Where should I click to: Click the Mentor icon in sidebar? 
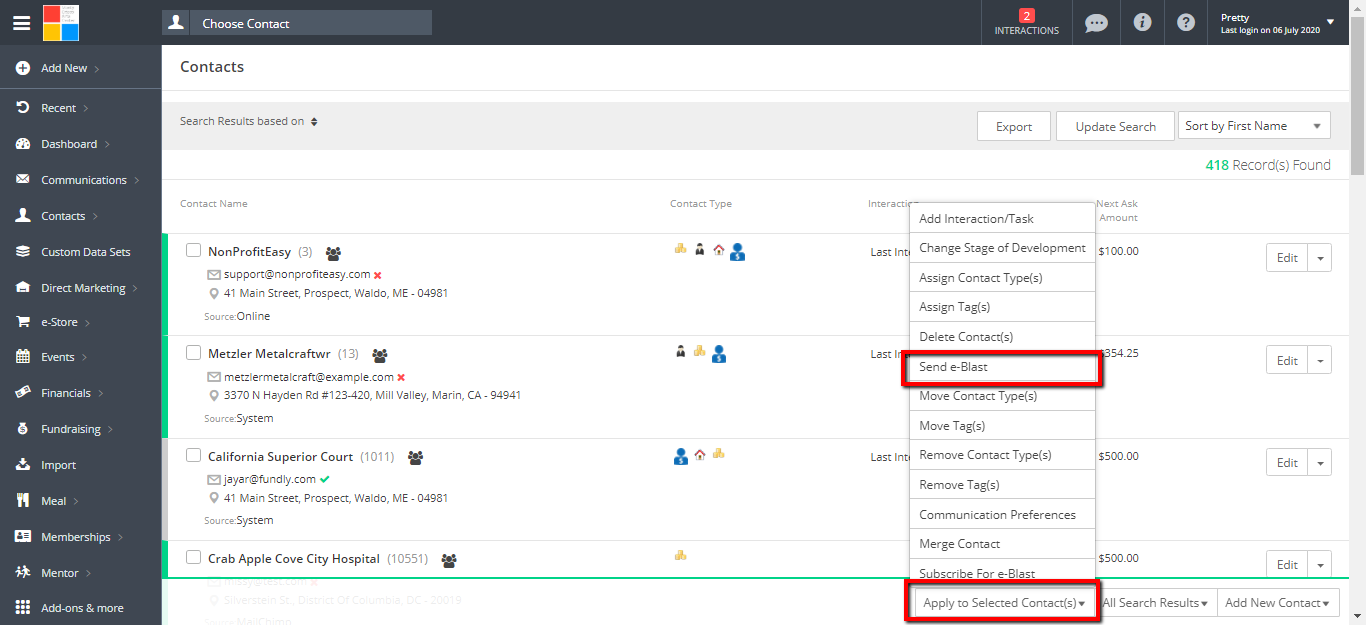coord(22,573)
